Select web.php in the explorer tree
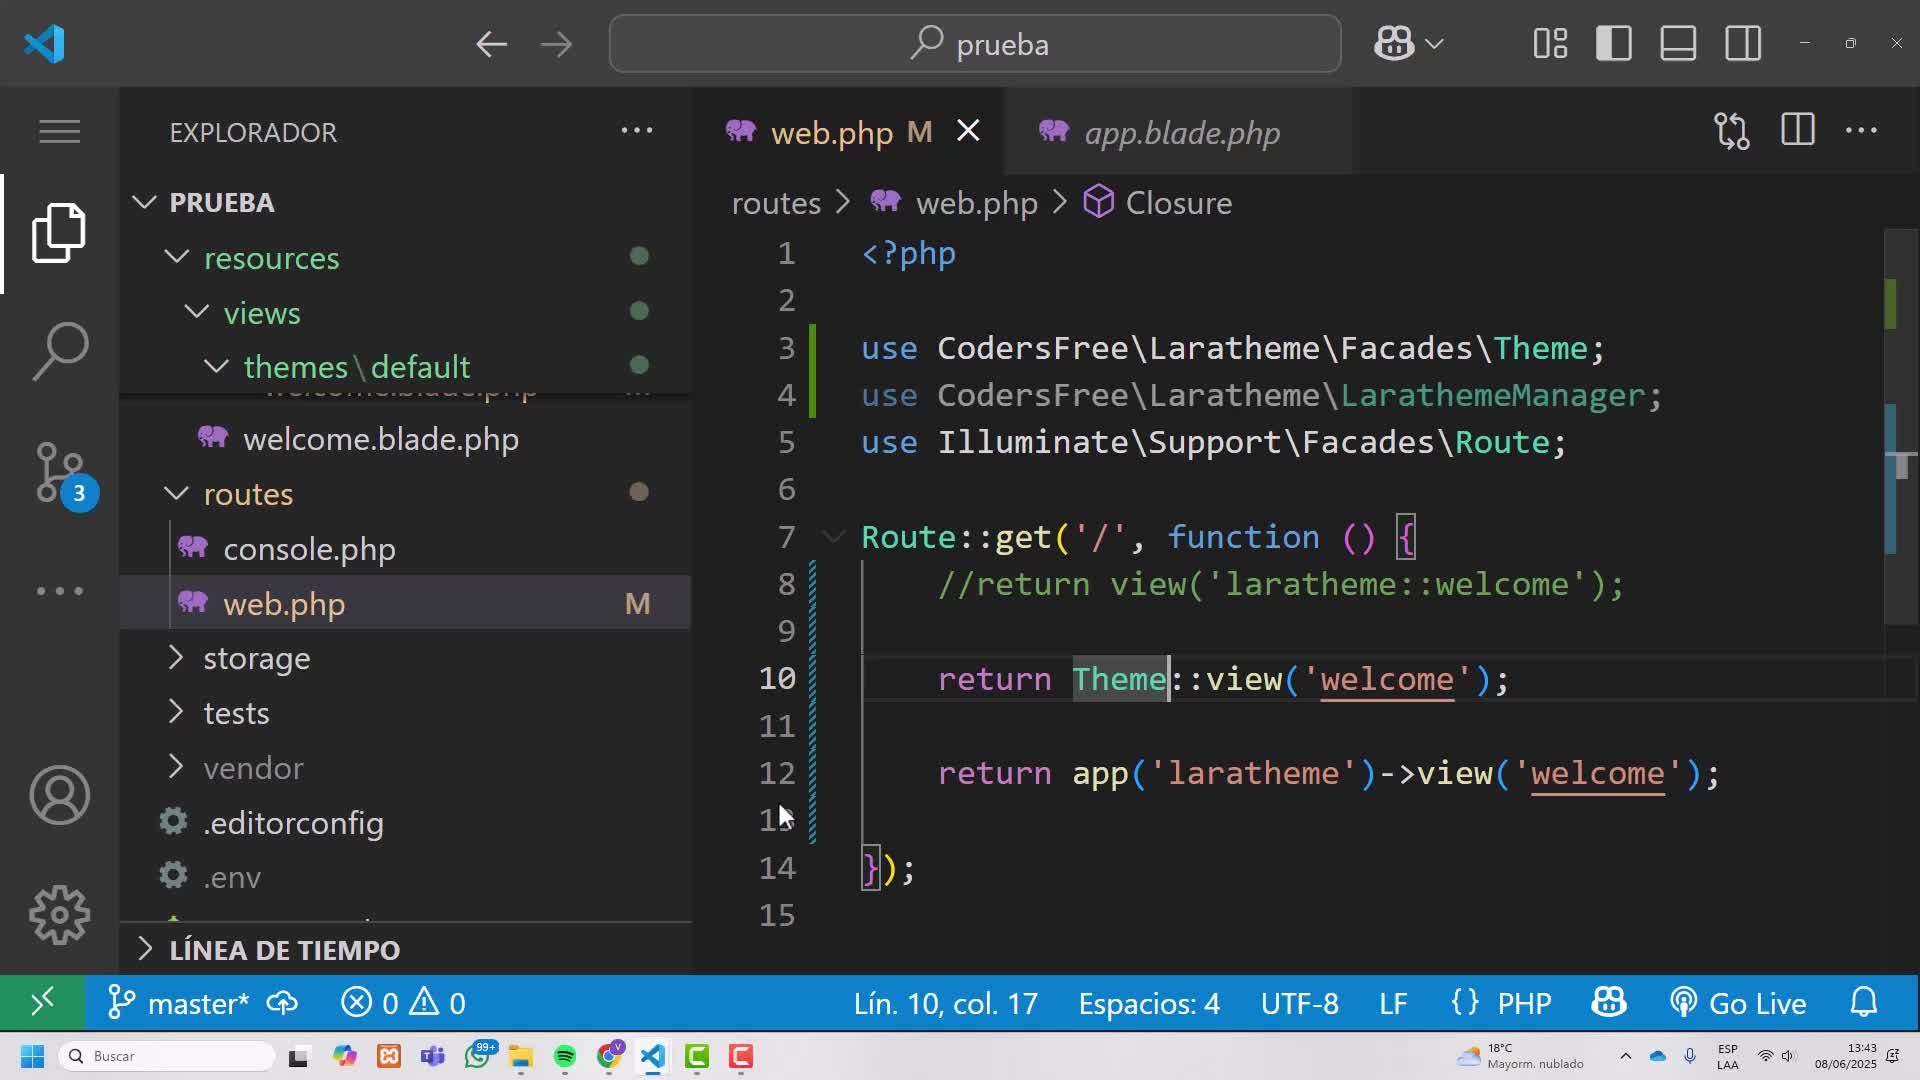1920x1080 pixels. [405, 603]
